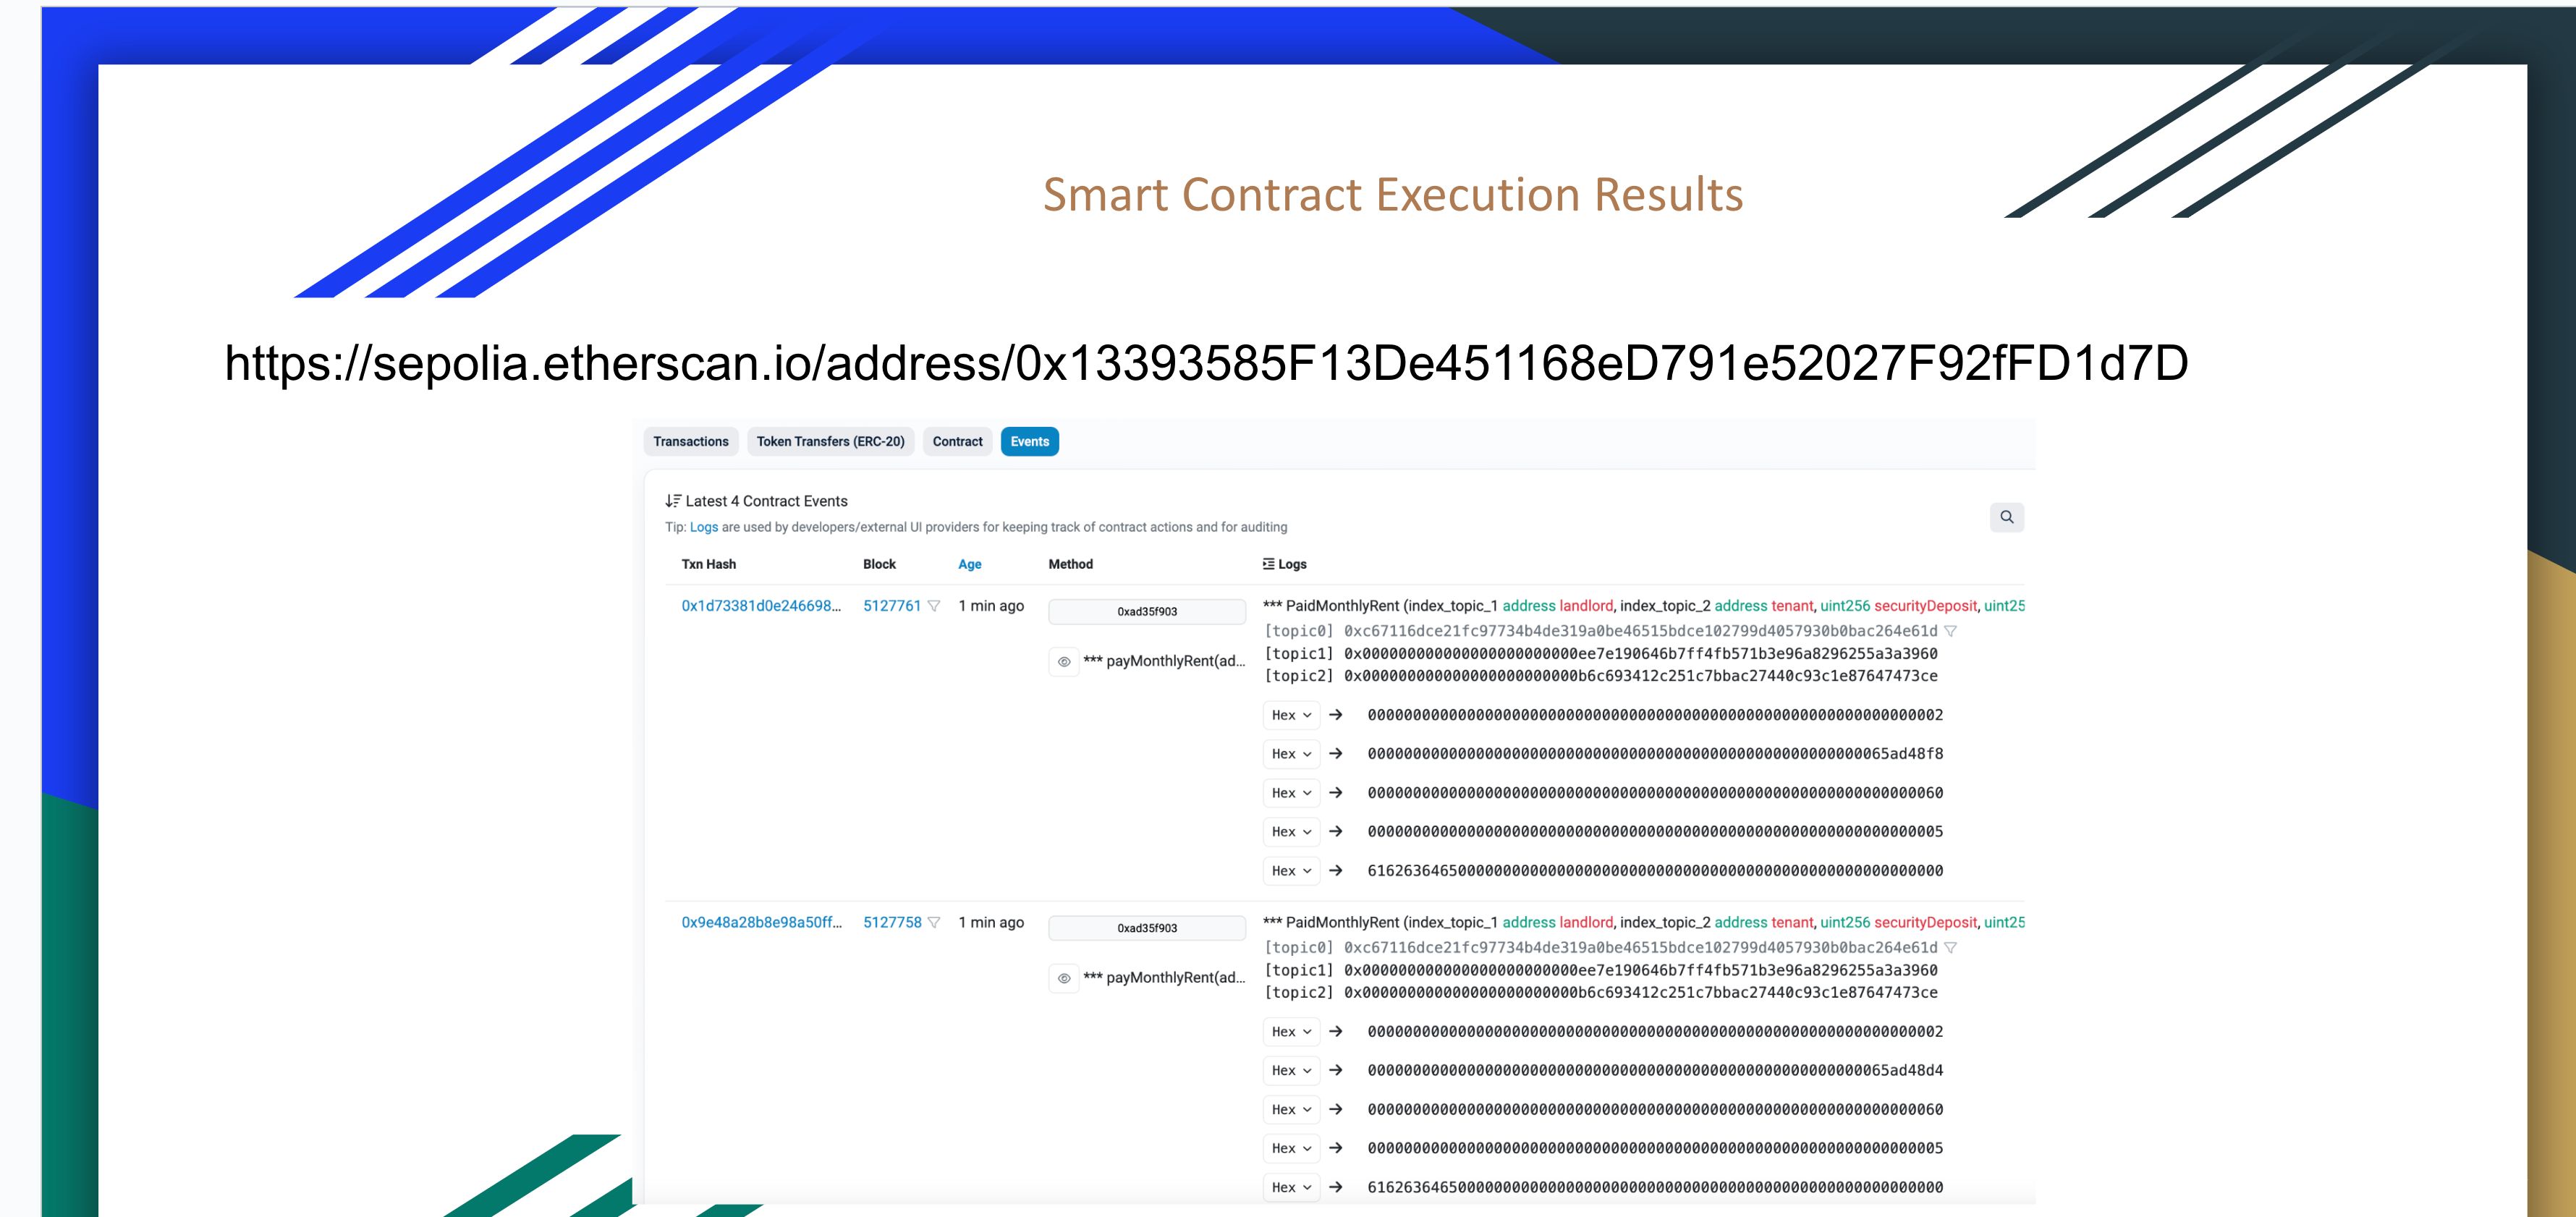
Task: Click arrow beside value ending 65ad48d4
Action: (1335, 1071)
